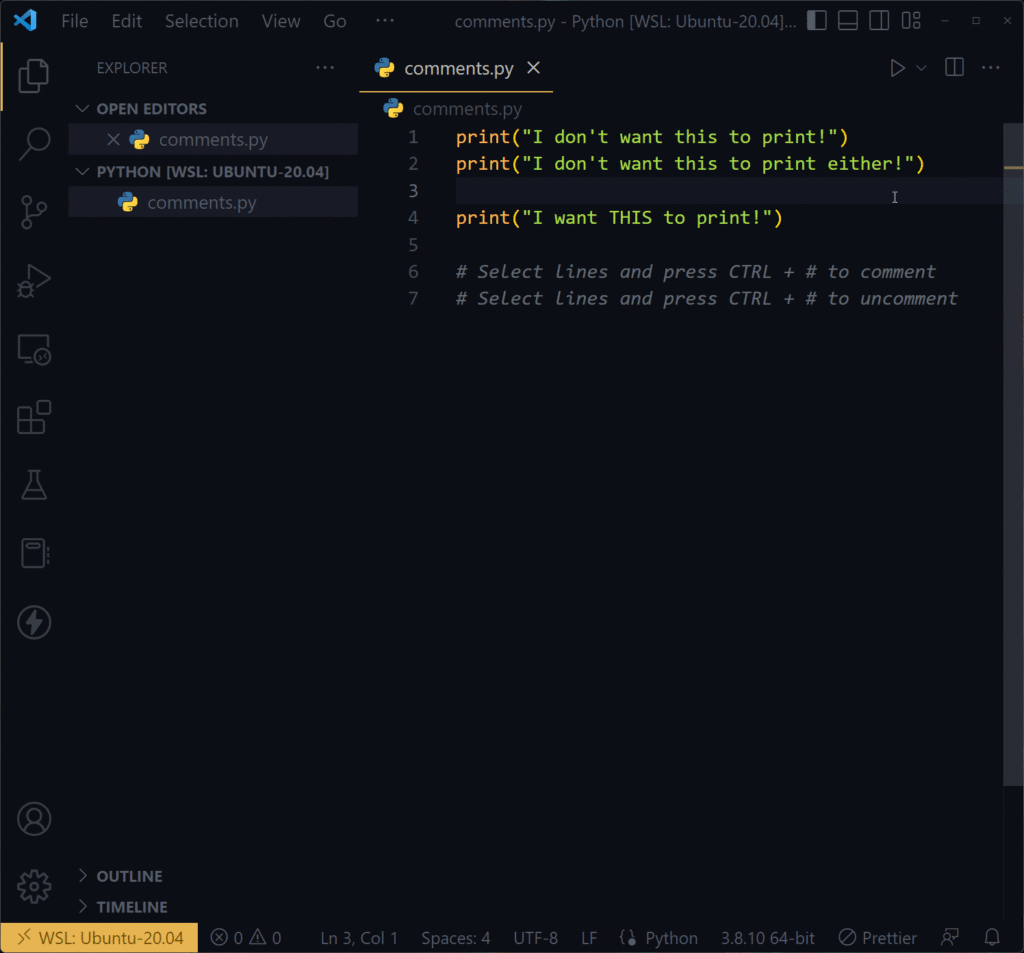Toggle the secondary side bar
Image resolution: width=1024 pixels, height=953 pixels.
point(878,20)
